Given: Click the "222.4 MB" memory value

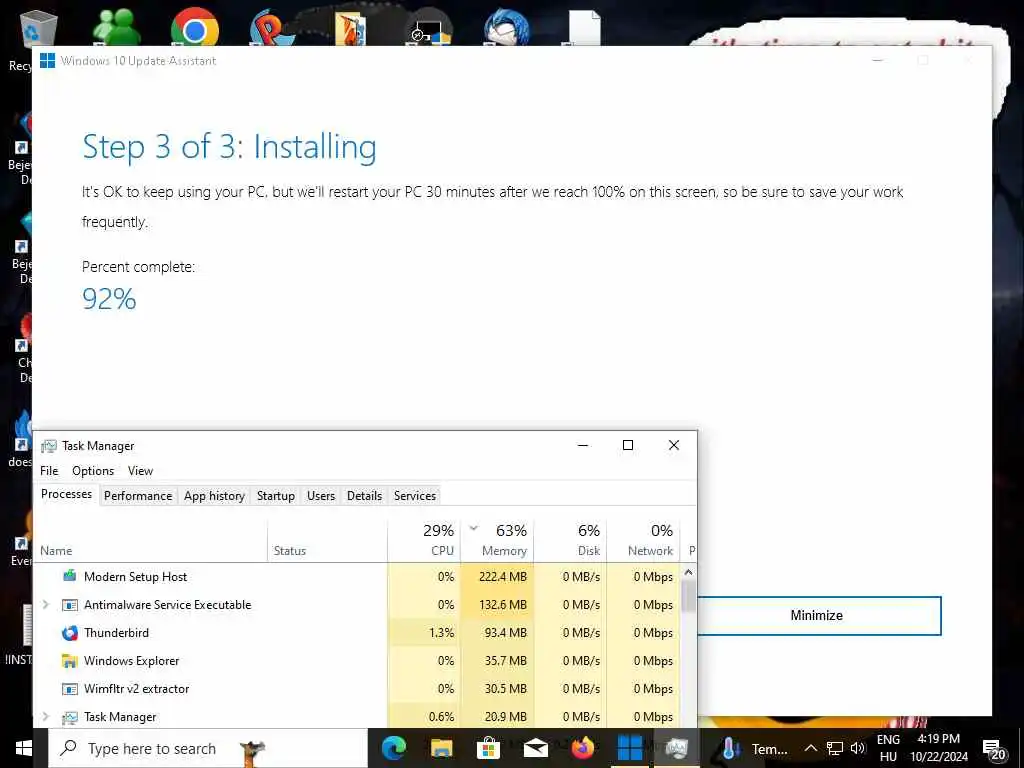Looking at the screenshot, I should click(x=502, y=577).
